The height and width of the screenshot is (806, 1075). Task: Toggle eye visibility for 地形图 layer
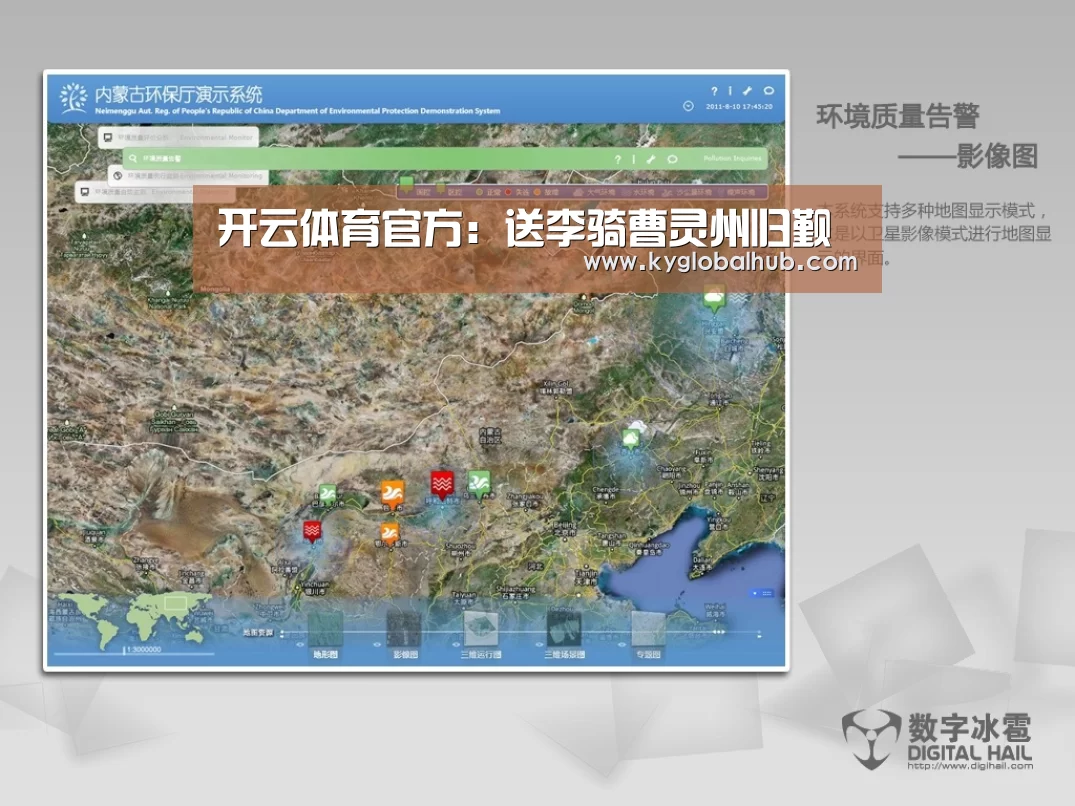(x=300, y=645)
